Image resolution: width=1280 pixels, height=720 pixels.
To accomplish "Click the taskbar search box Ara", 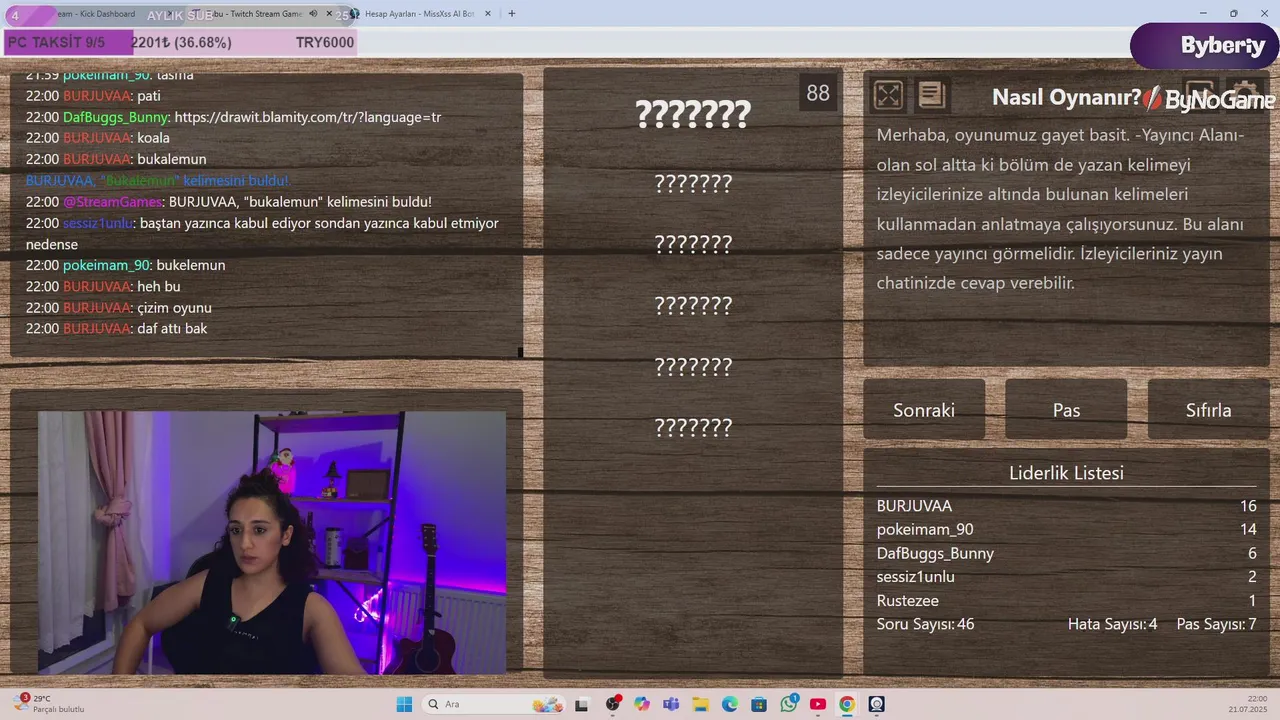I will click(x=492, y=704).
